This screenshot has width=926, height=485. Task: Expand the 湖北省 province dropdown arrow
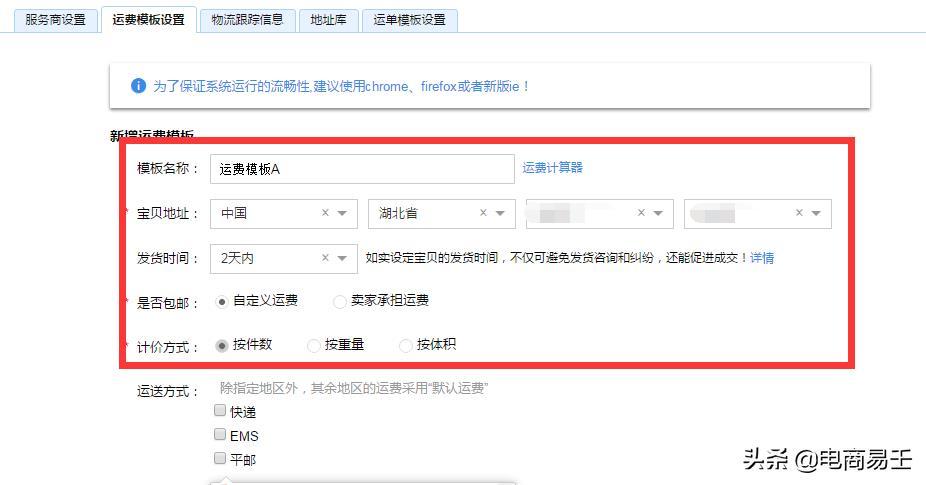click(x=500, y=213)
